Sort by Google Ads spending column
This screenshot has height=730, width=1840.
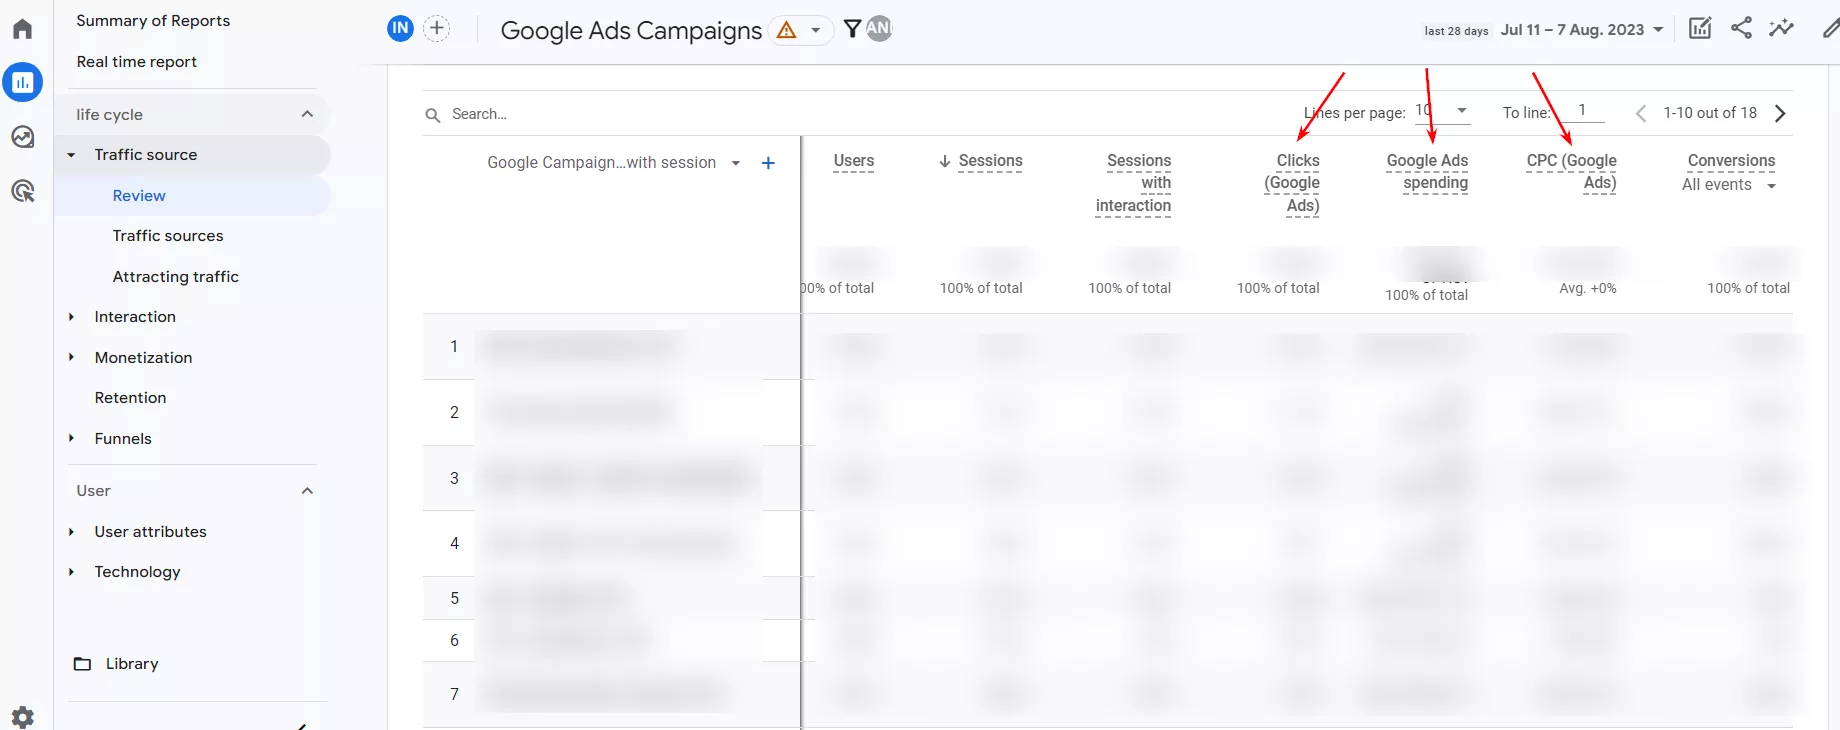point(1427,172)
